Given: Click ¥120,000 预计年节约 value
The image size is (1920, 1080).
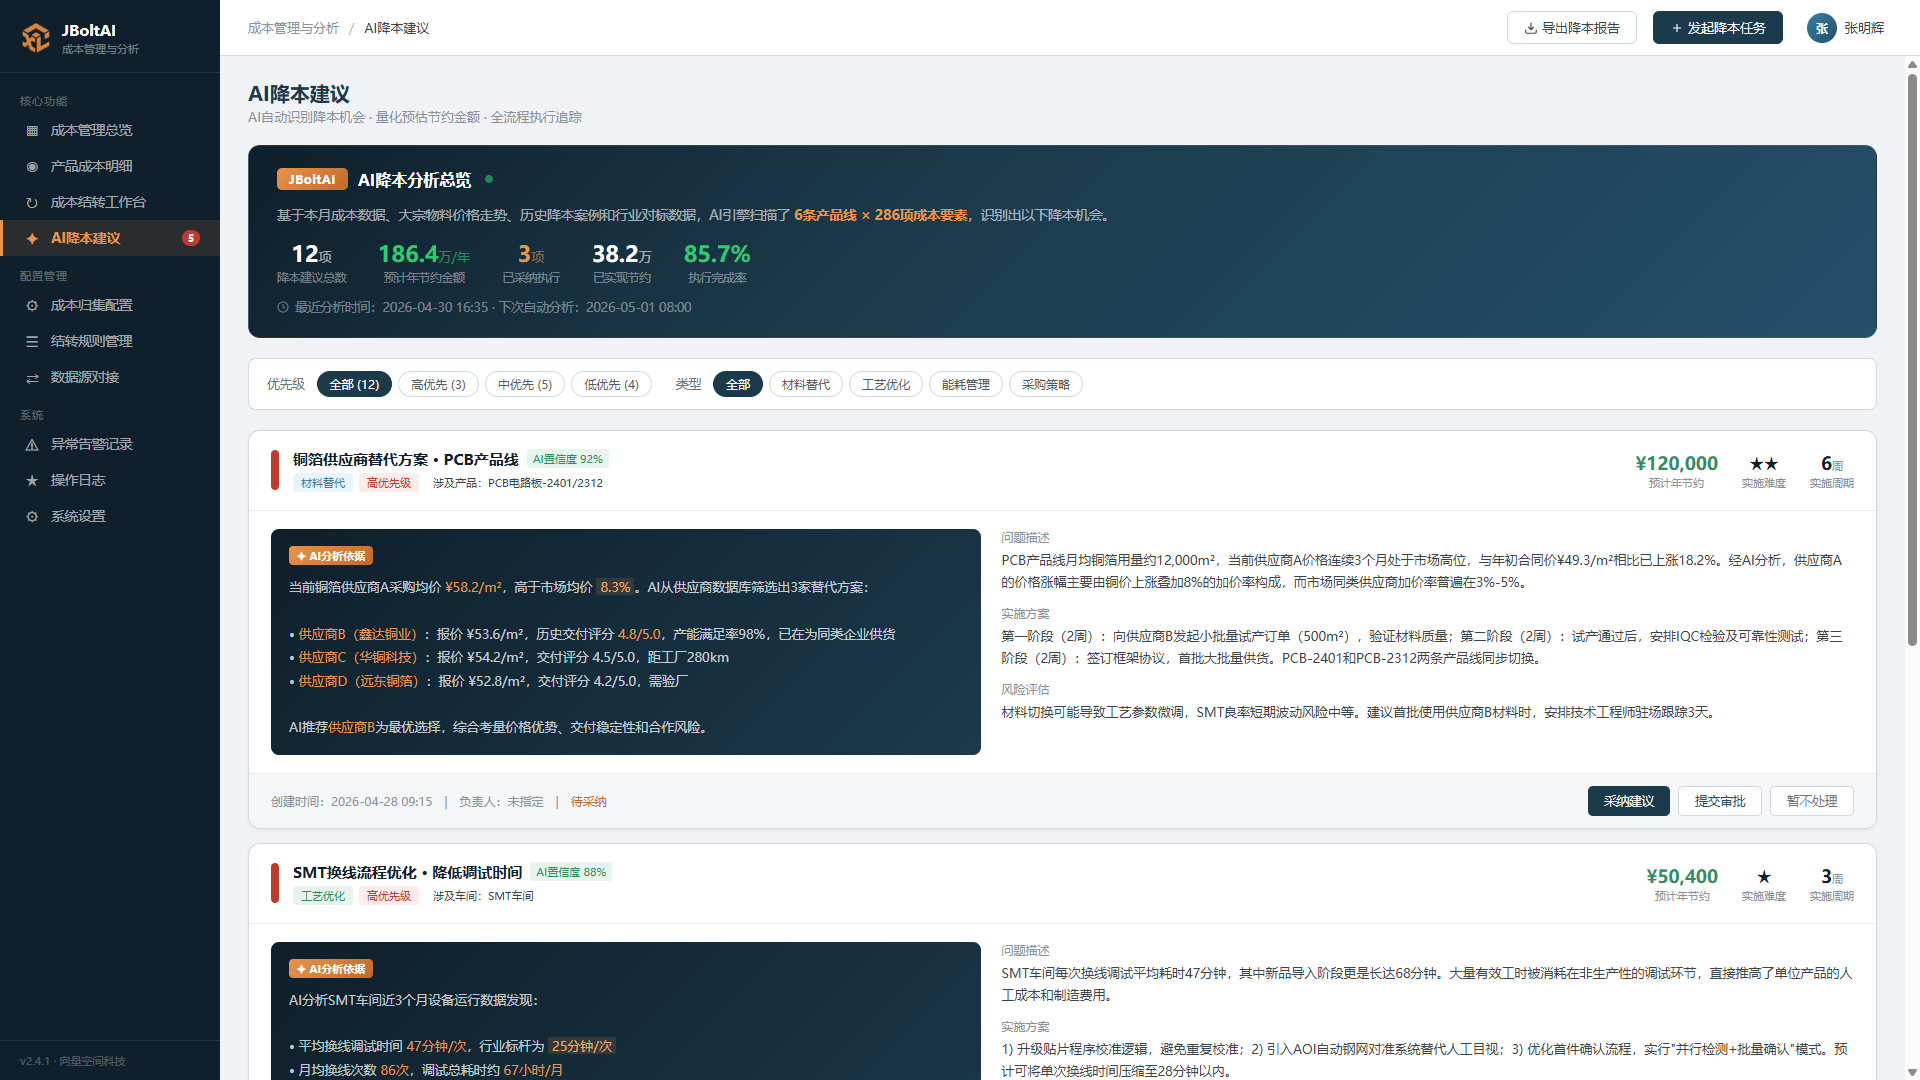Looking at the screenshot, I should 1676,463.
